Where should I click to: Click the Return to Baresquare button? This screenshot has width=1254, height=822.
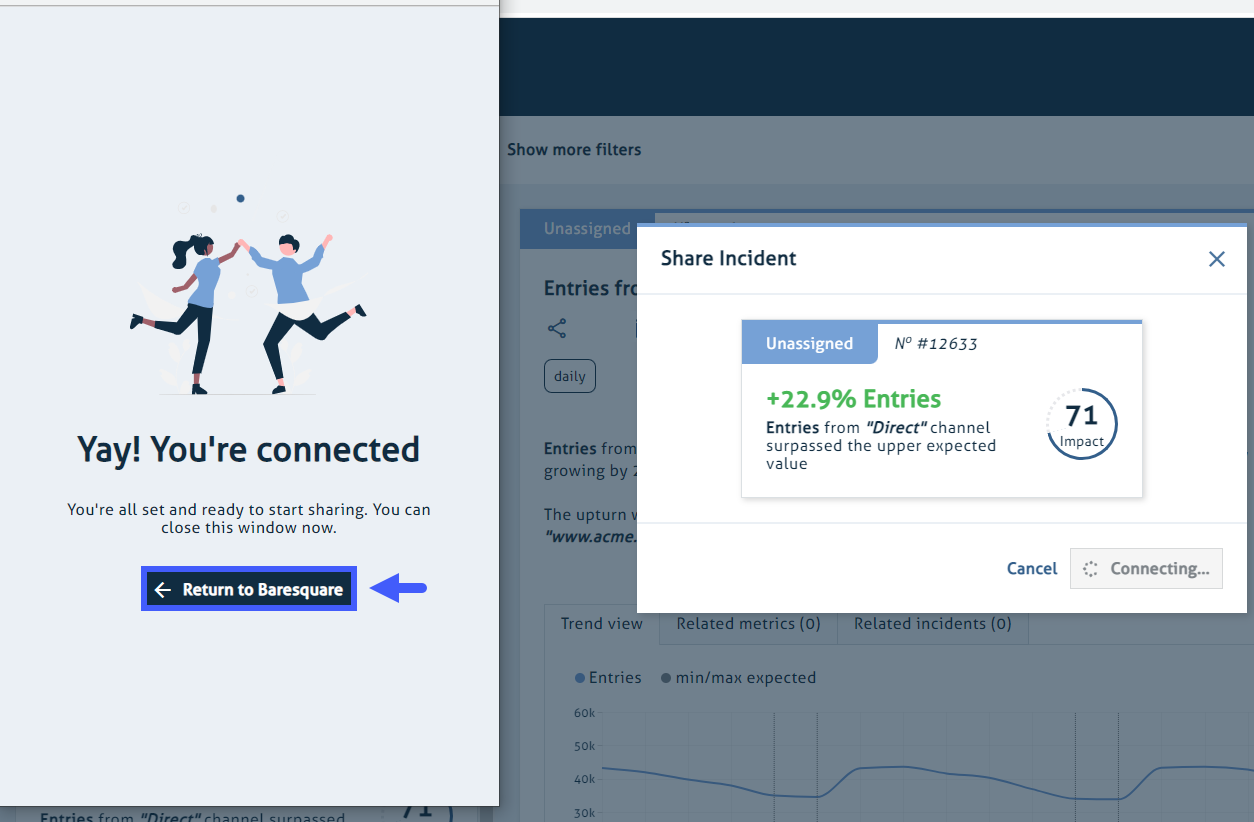point(248,589)
